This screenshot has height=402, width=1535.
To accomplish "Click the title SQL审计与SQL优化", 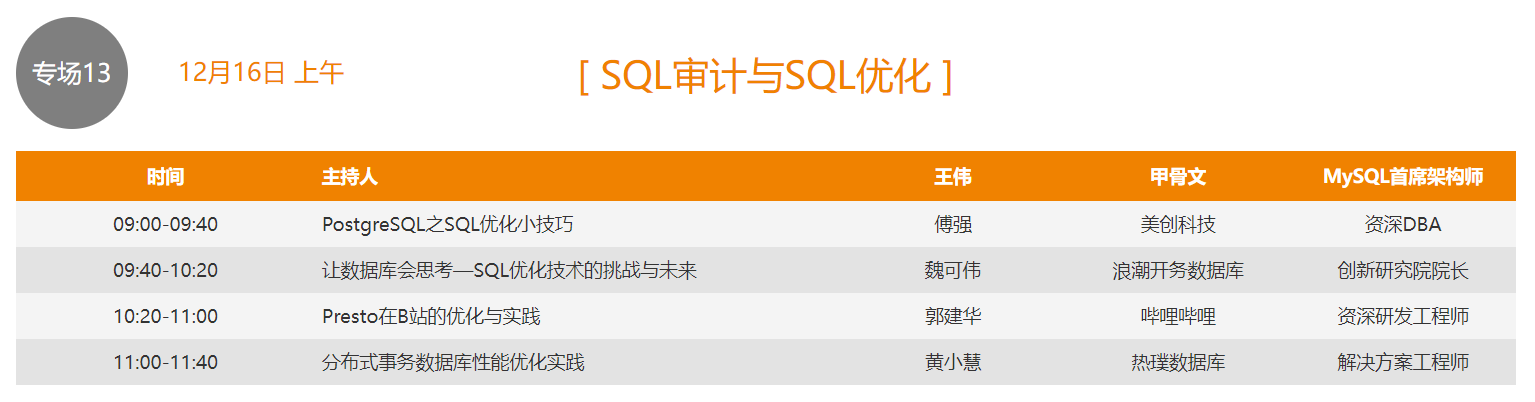I will tap(765, 75).
